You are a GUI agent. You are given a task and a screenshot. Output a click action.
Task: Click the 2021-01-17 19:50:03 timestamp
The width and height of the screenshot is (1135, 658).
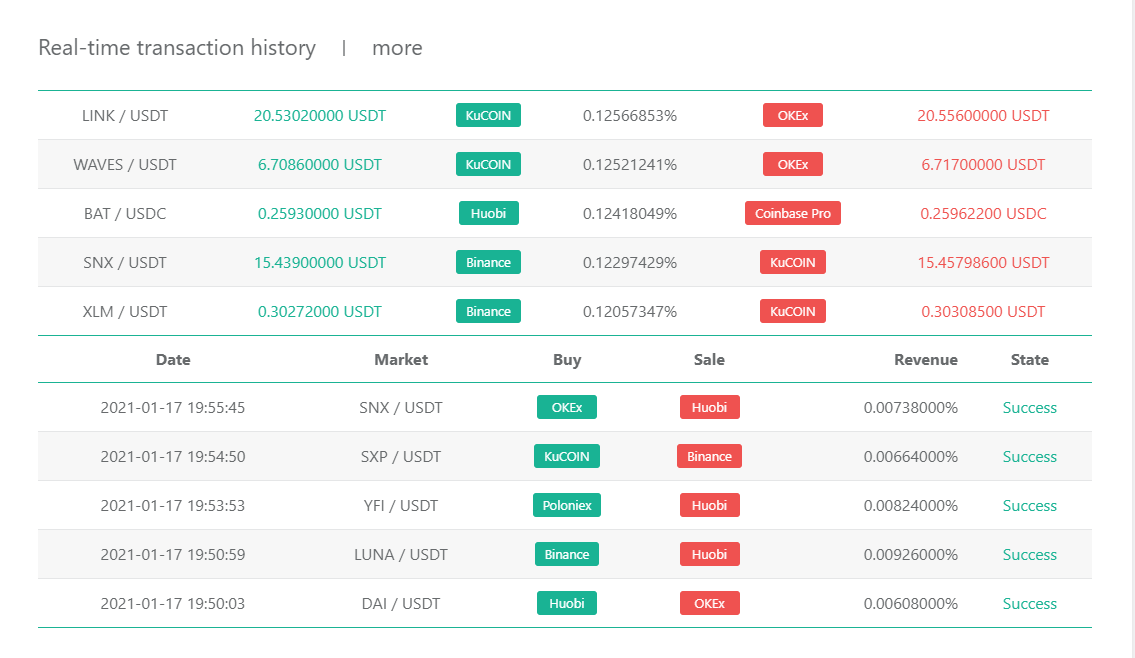click(173, 603)
